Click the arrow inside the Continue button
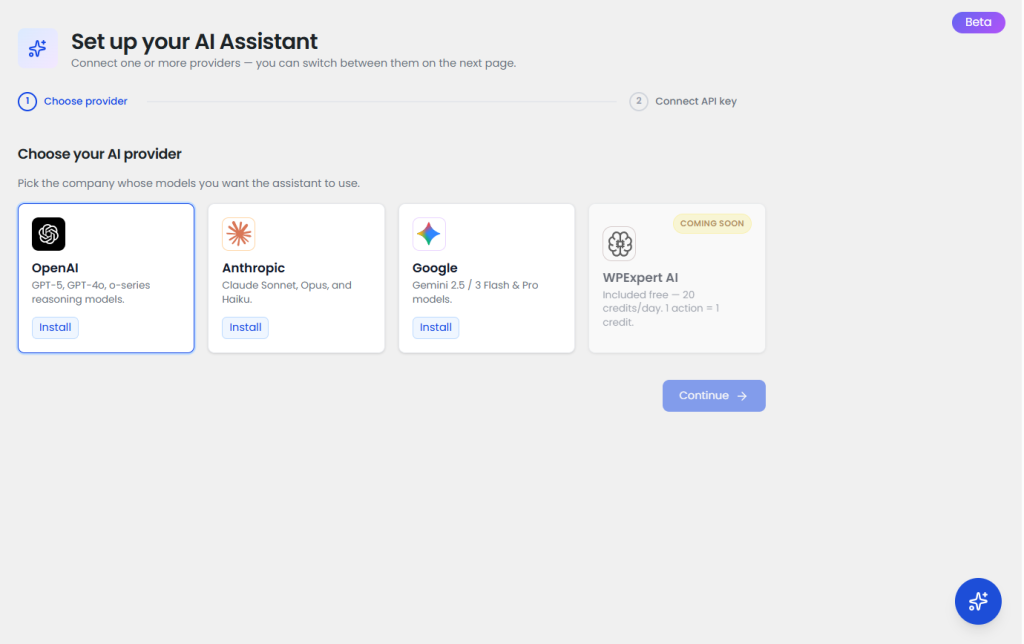 pyautogui.click(x=742, y=396)
